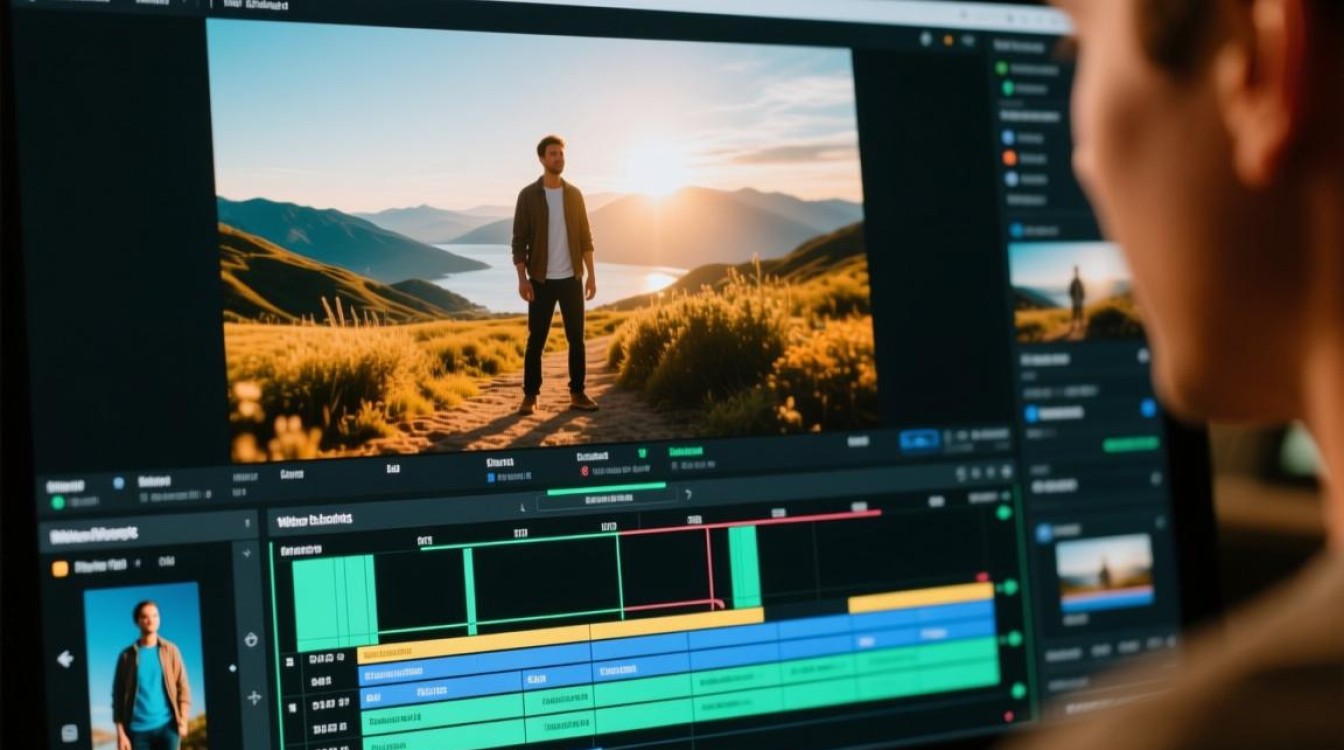
Task: Click the small square icon at bottom-left corner
Action: tap(71, 731)
